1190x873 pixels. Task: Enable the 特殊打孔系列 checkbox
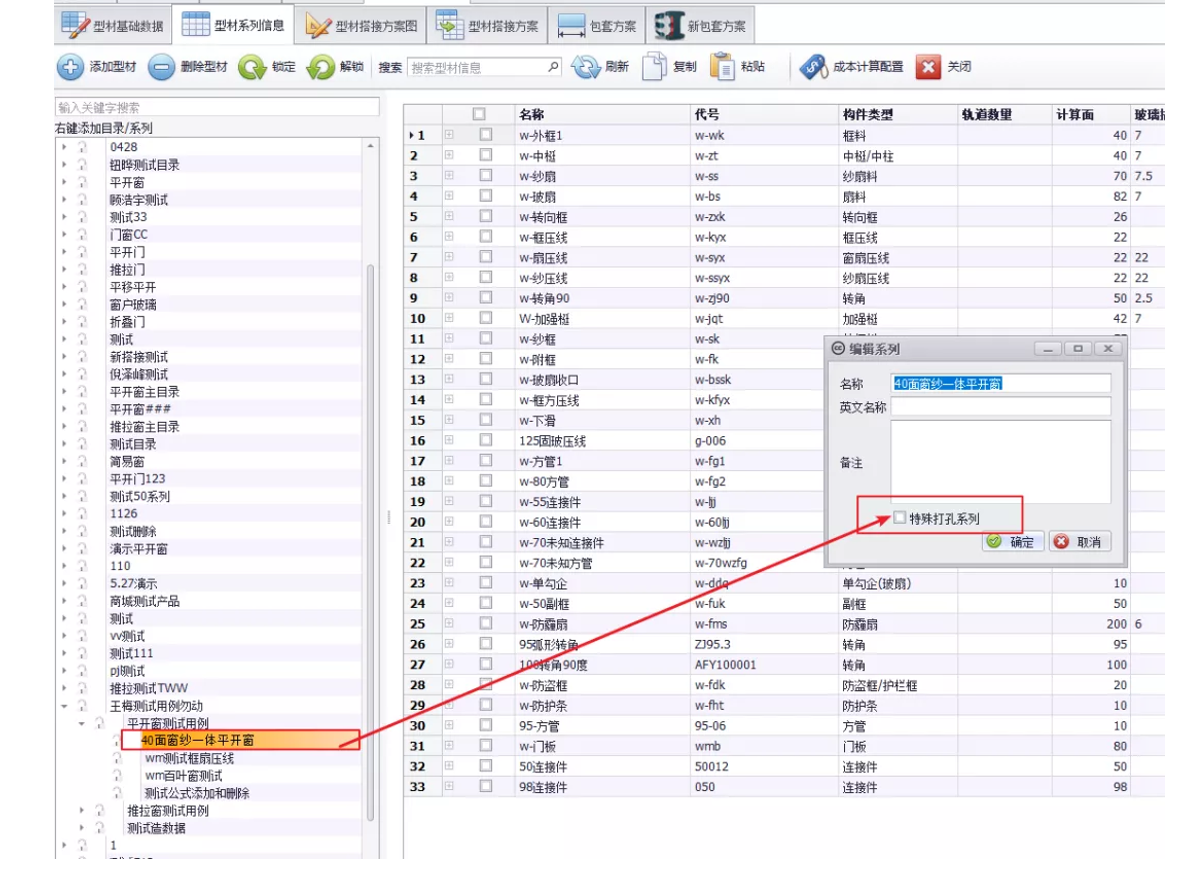[x=900, y=518]
